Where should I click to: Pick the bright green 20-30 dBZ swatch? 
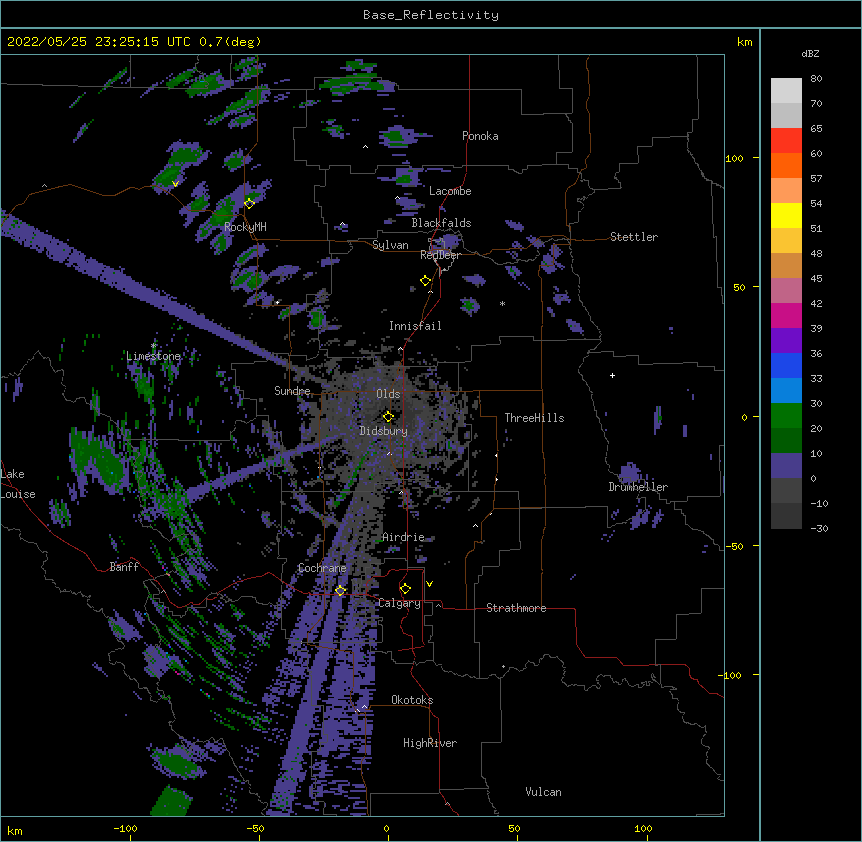coord(786,416)
